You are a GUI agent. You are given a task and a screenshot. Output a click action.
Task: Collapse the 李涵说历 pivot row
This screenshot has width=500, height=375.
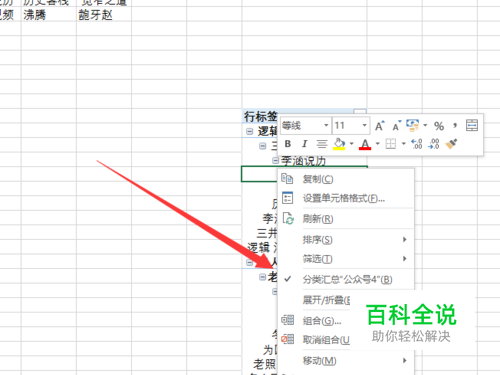(x=275, y=161)
